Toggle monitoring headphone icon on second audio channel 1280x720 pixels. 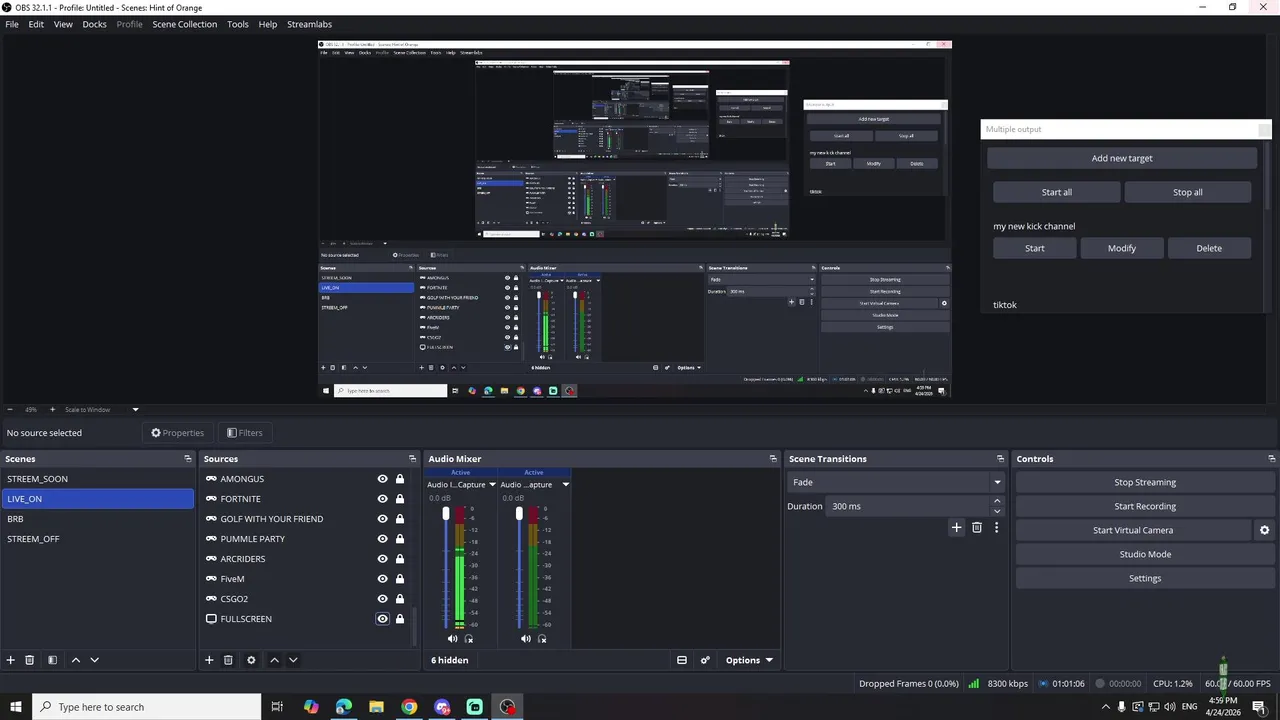pyautogui.click(x=542, y=638)
